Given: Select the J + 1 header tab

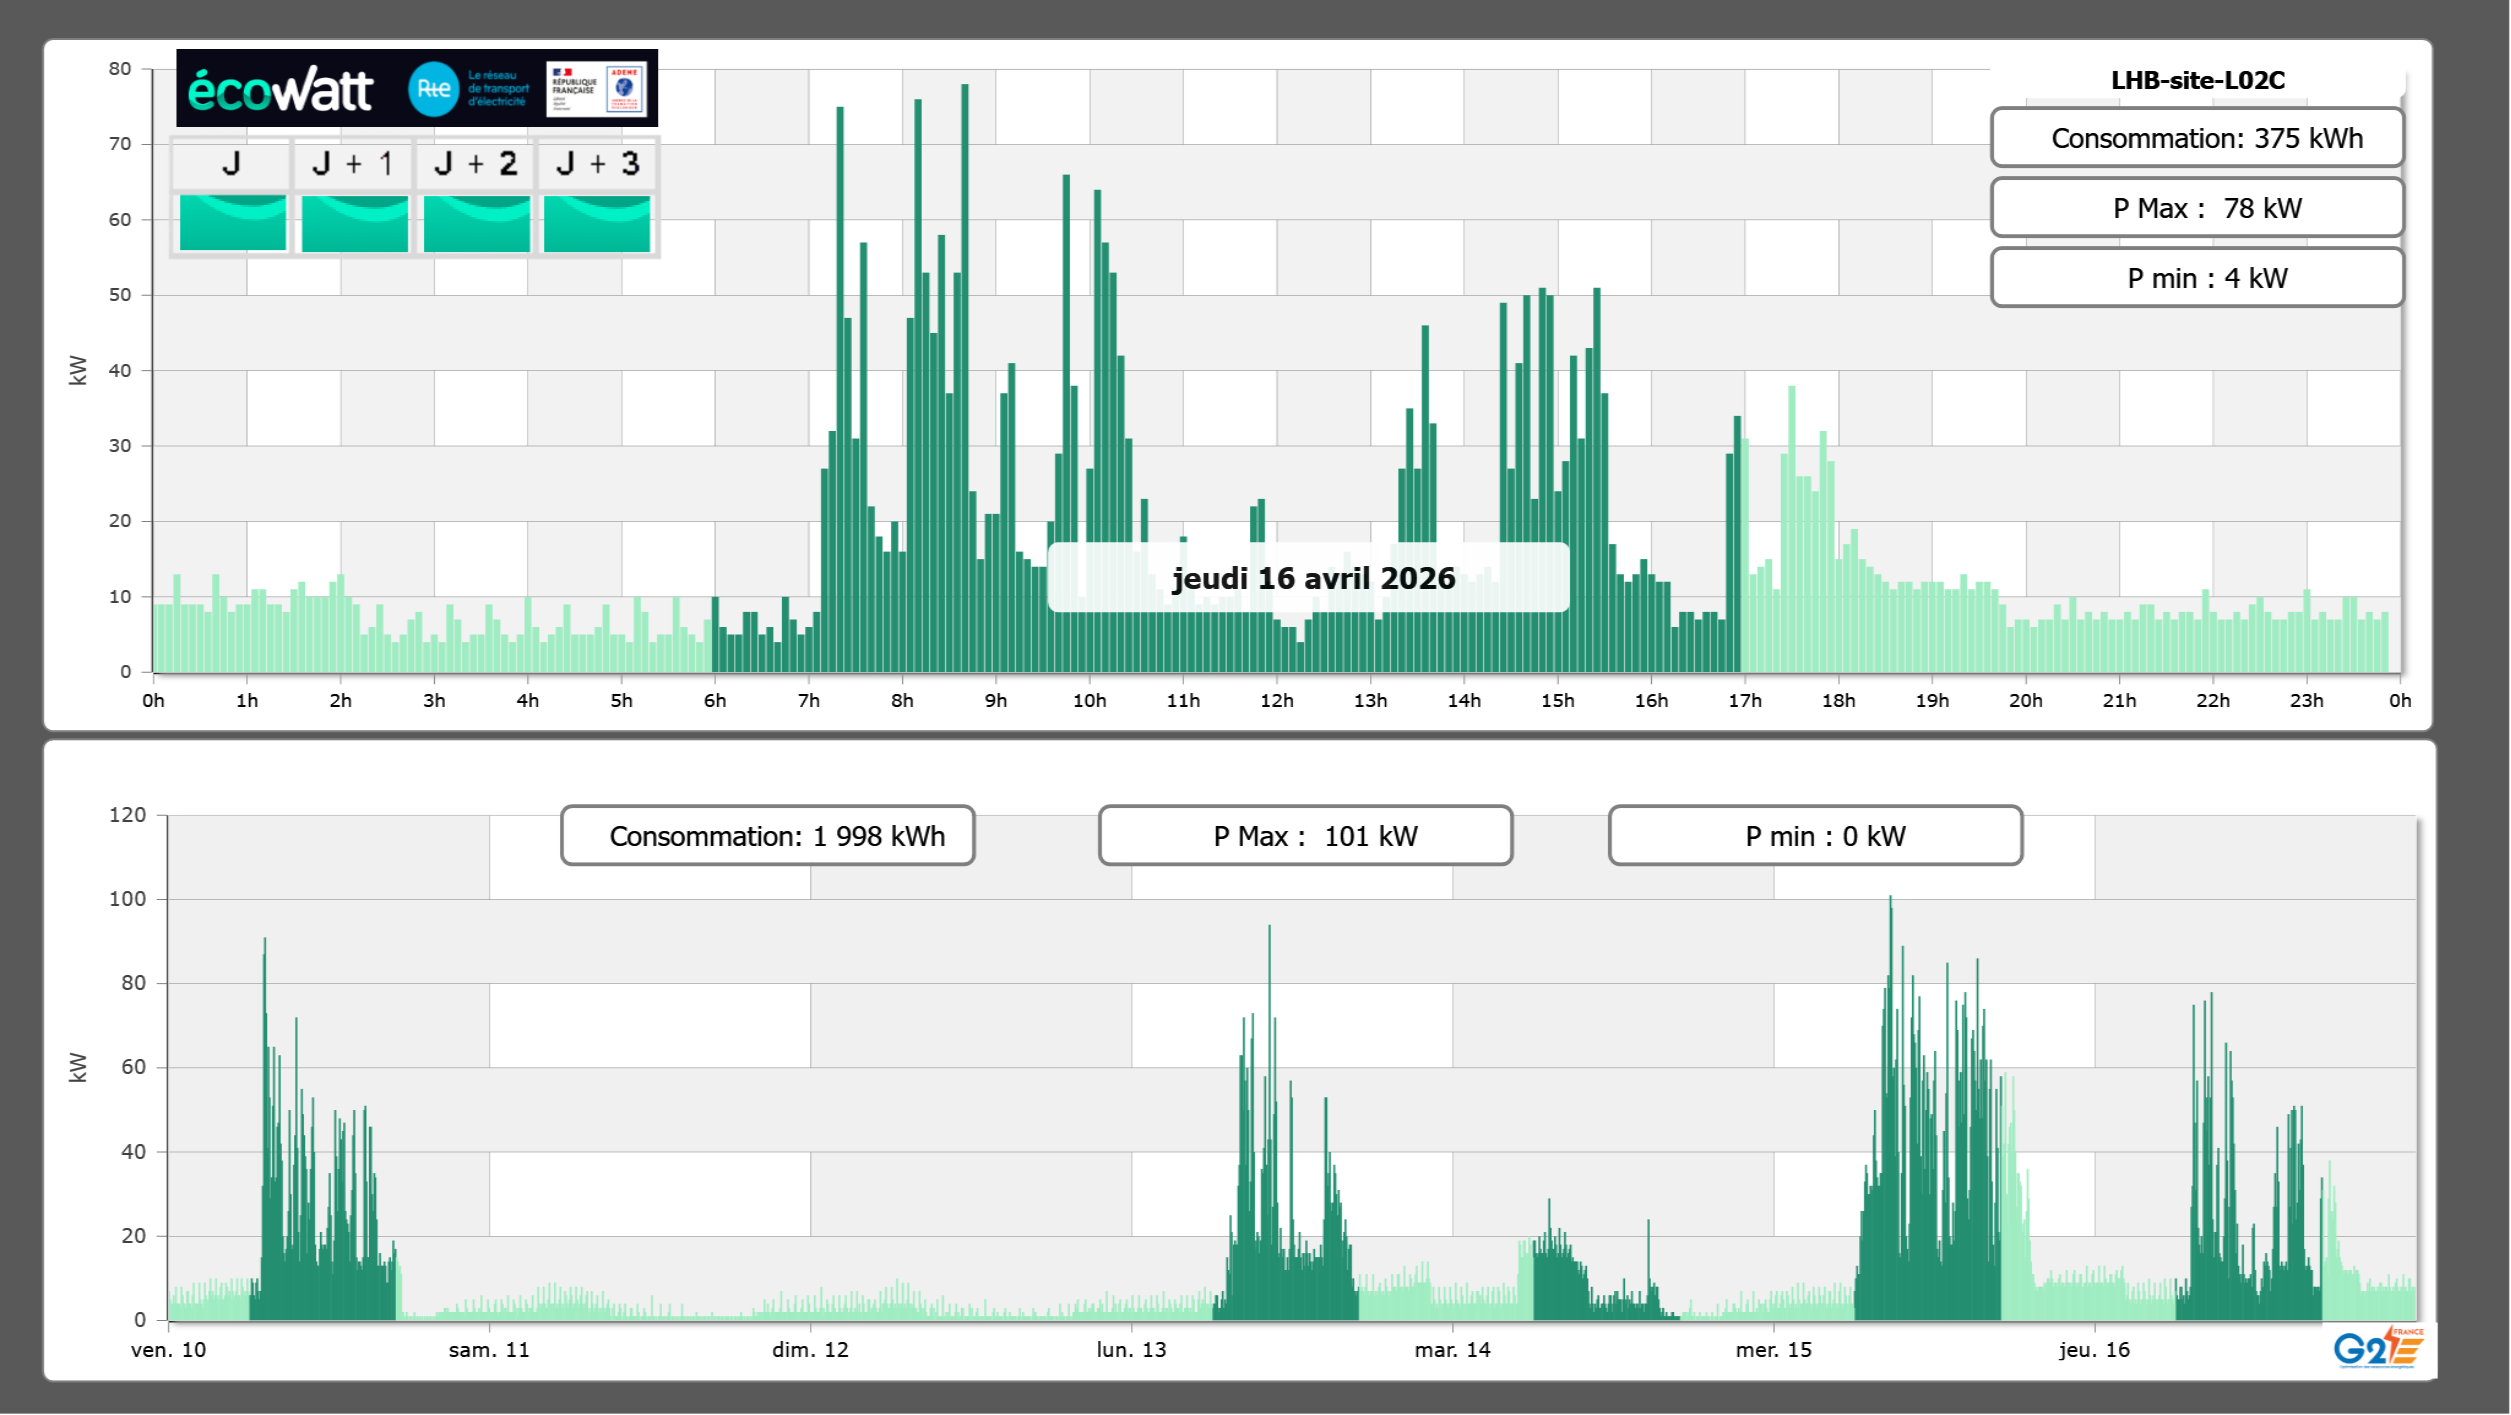Looking at the screenshot, I should [353, 164].
